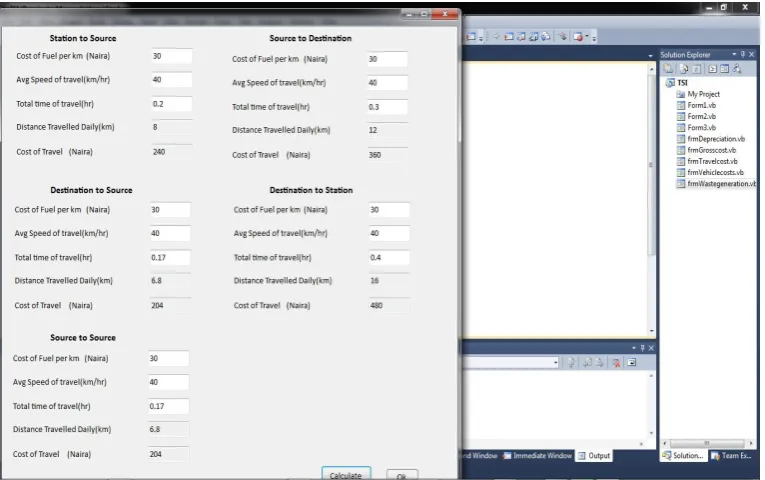Click right arrow of Solution Explorer horizontal scrollbar
This screenshot has width=765, height=480.
click(750, 443)
